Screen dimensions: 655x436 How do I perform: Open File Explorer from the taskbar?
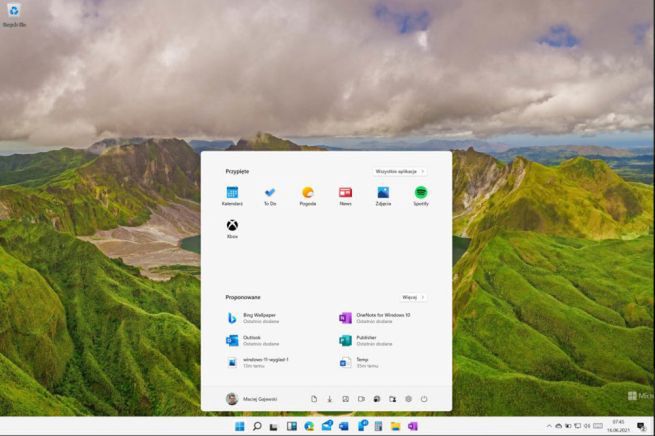(x=395, y=426)
